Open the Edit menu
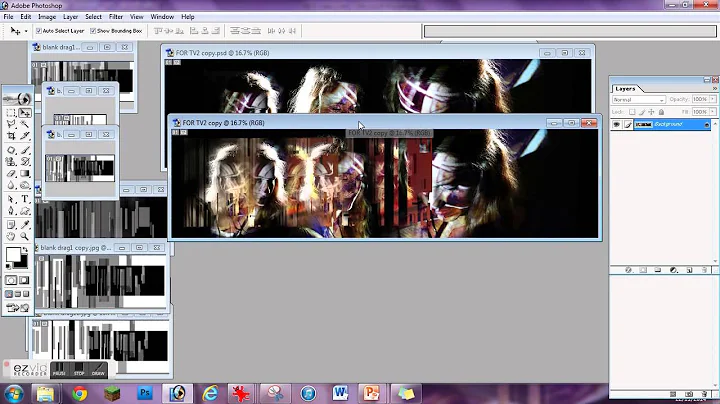The image size is (720, 404). click(25, 17)
